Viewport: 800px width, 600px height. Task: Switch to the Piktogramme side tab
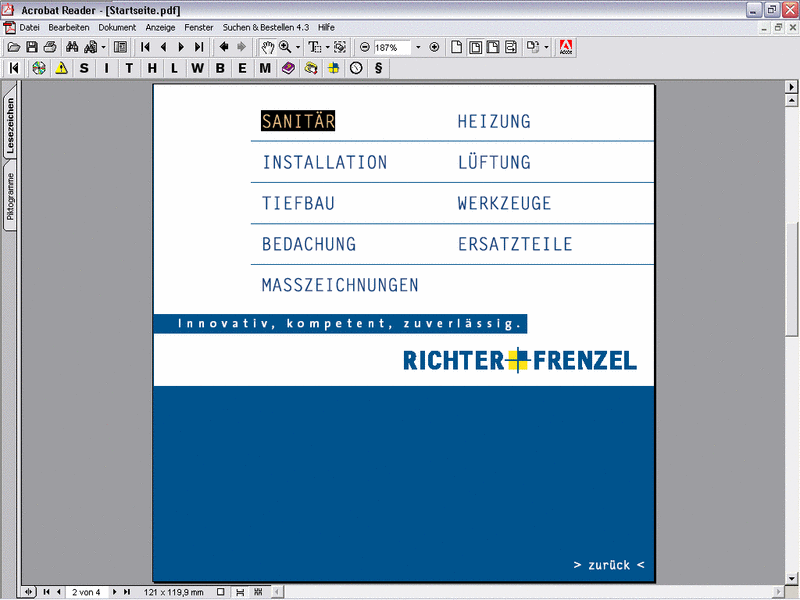click(x=10, y=196)
